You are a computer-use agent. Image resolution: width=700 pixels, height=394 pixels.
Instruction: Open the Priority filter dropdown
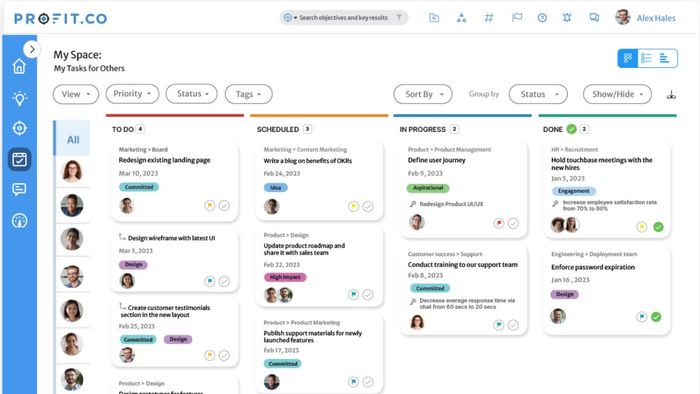click(x=132, y=94)
